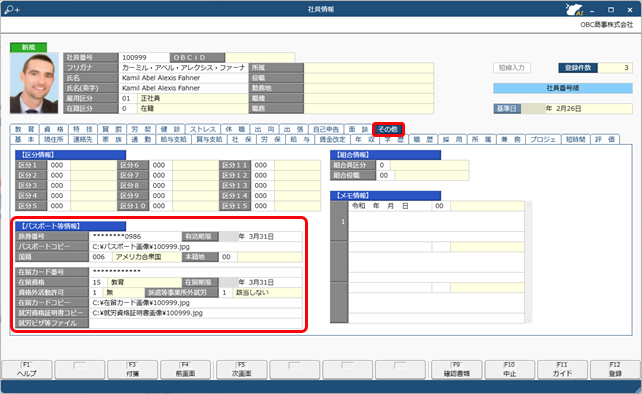642x394 pixels.
Task: Click the F9 確認書類 button
Action: click(x=457, y=369)
